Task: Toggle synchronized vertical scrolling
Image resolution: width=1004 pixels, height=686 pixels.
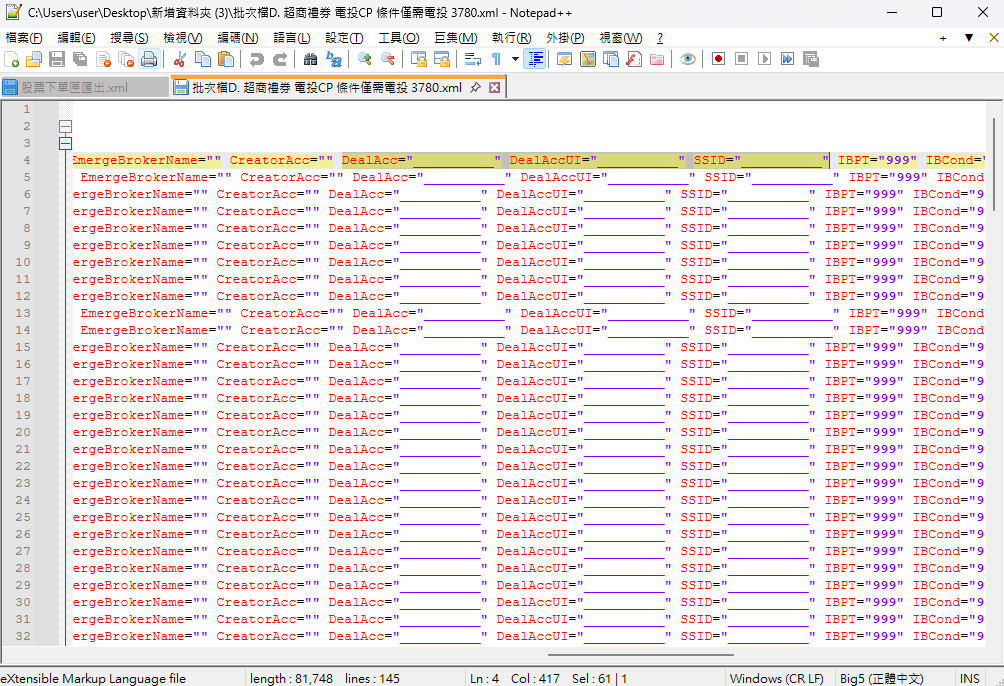Action: (x=419, y=60)
